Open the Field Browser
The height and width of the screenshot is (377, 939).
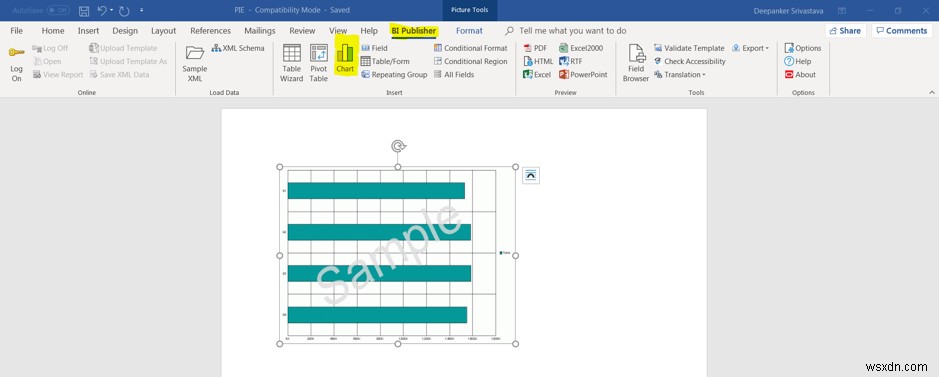click(635, 63)
